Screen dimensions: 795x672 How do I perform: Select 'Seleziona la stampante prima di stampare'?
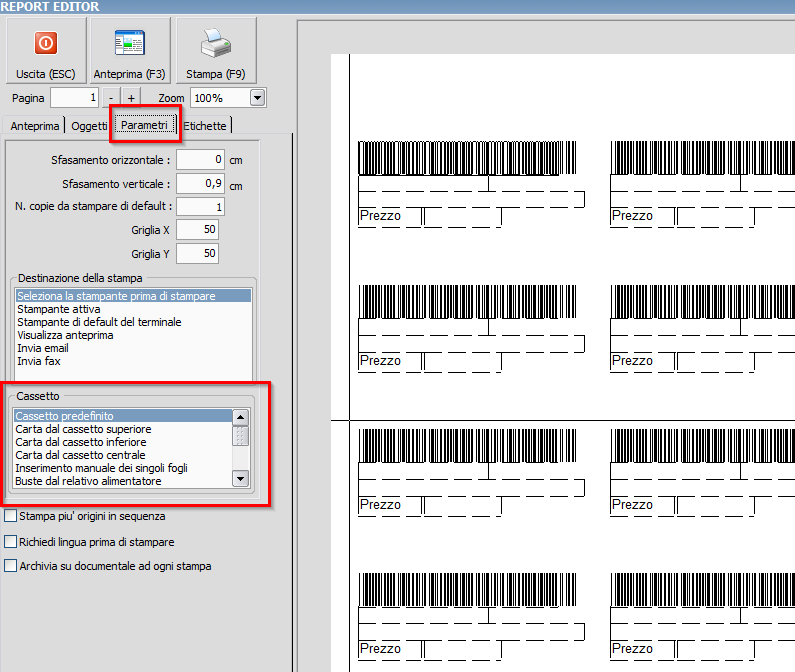pos(133,296)
